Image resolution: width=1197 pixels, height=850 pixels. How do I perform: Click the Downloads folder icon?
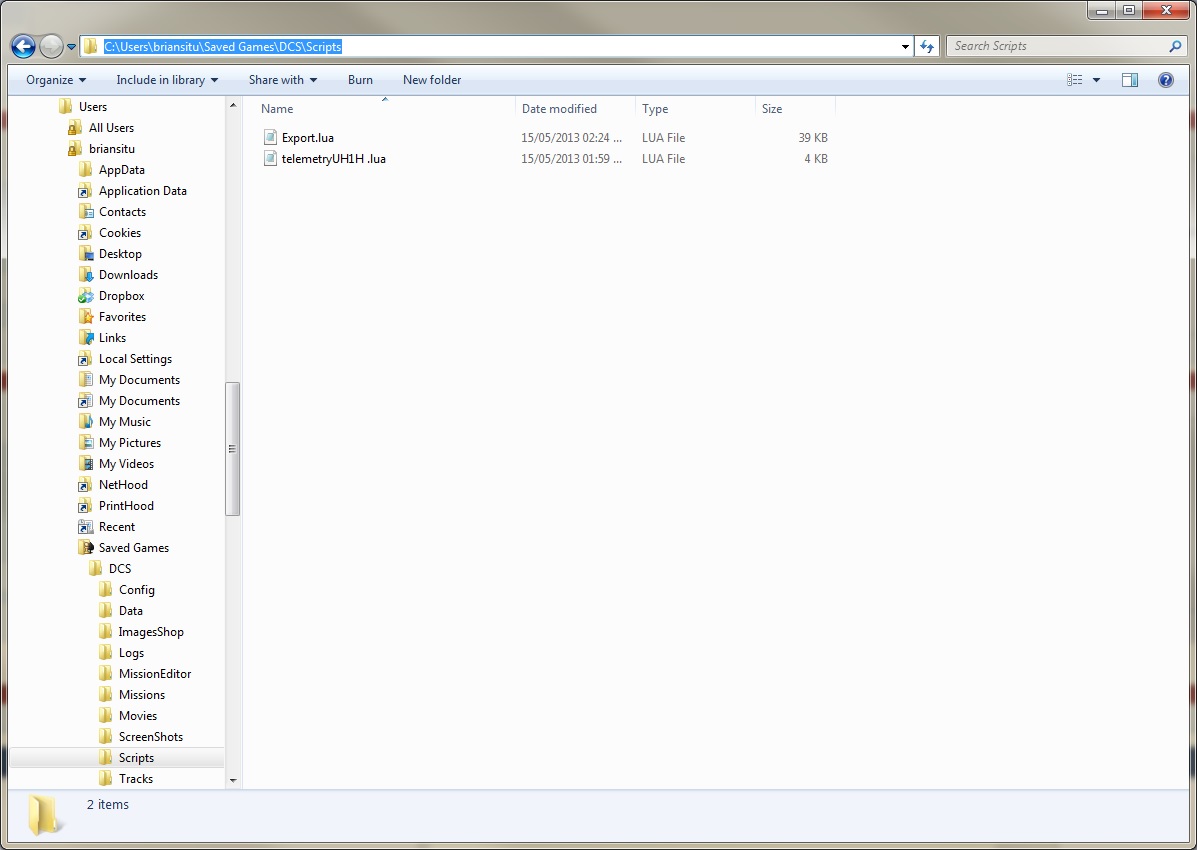[86, 275]
